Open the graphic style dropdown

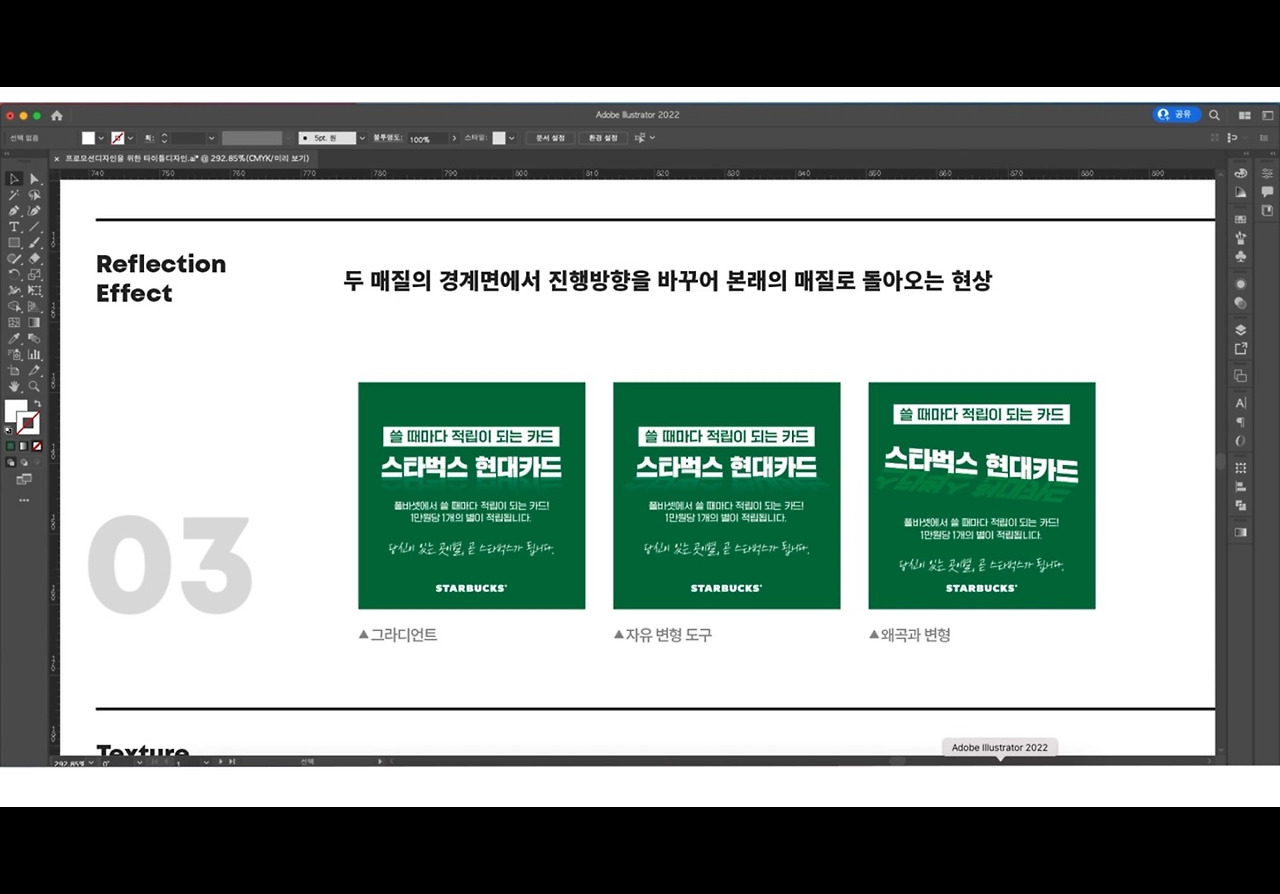click(512, 138)
